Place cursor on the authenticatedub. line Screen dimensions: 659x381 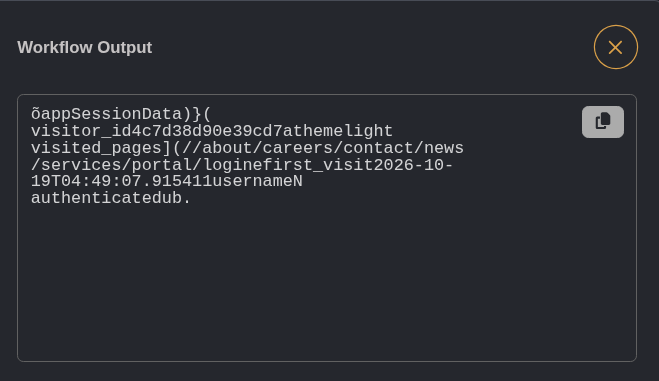pos(111,198)
